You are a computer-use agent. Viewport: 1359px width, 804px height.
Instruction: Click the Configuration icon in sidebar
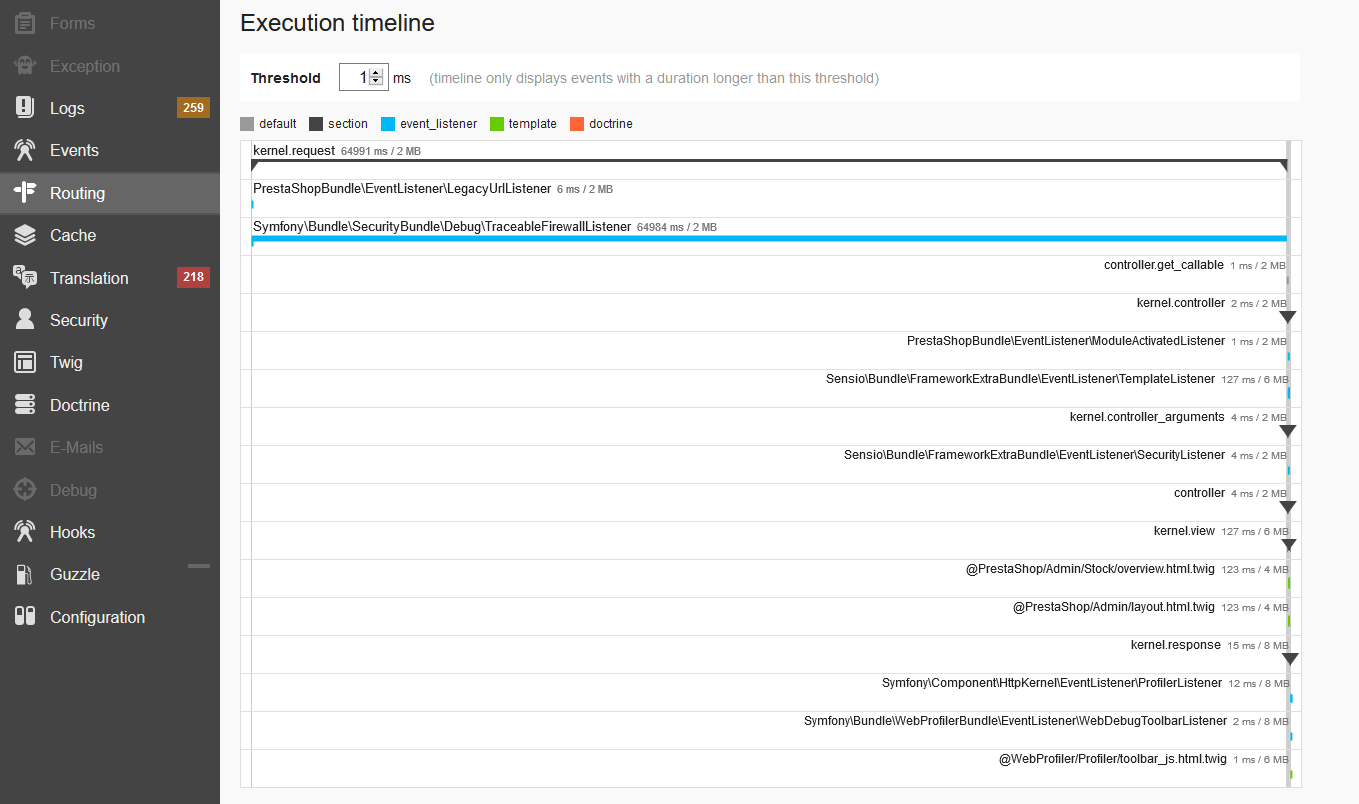[x=25, y=617]
